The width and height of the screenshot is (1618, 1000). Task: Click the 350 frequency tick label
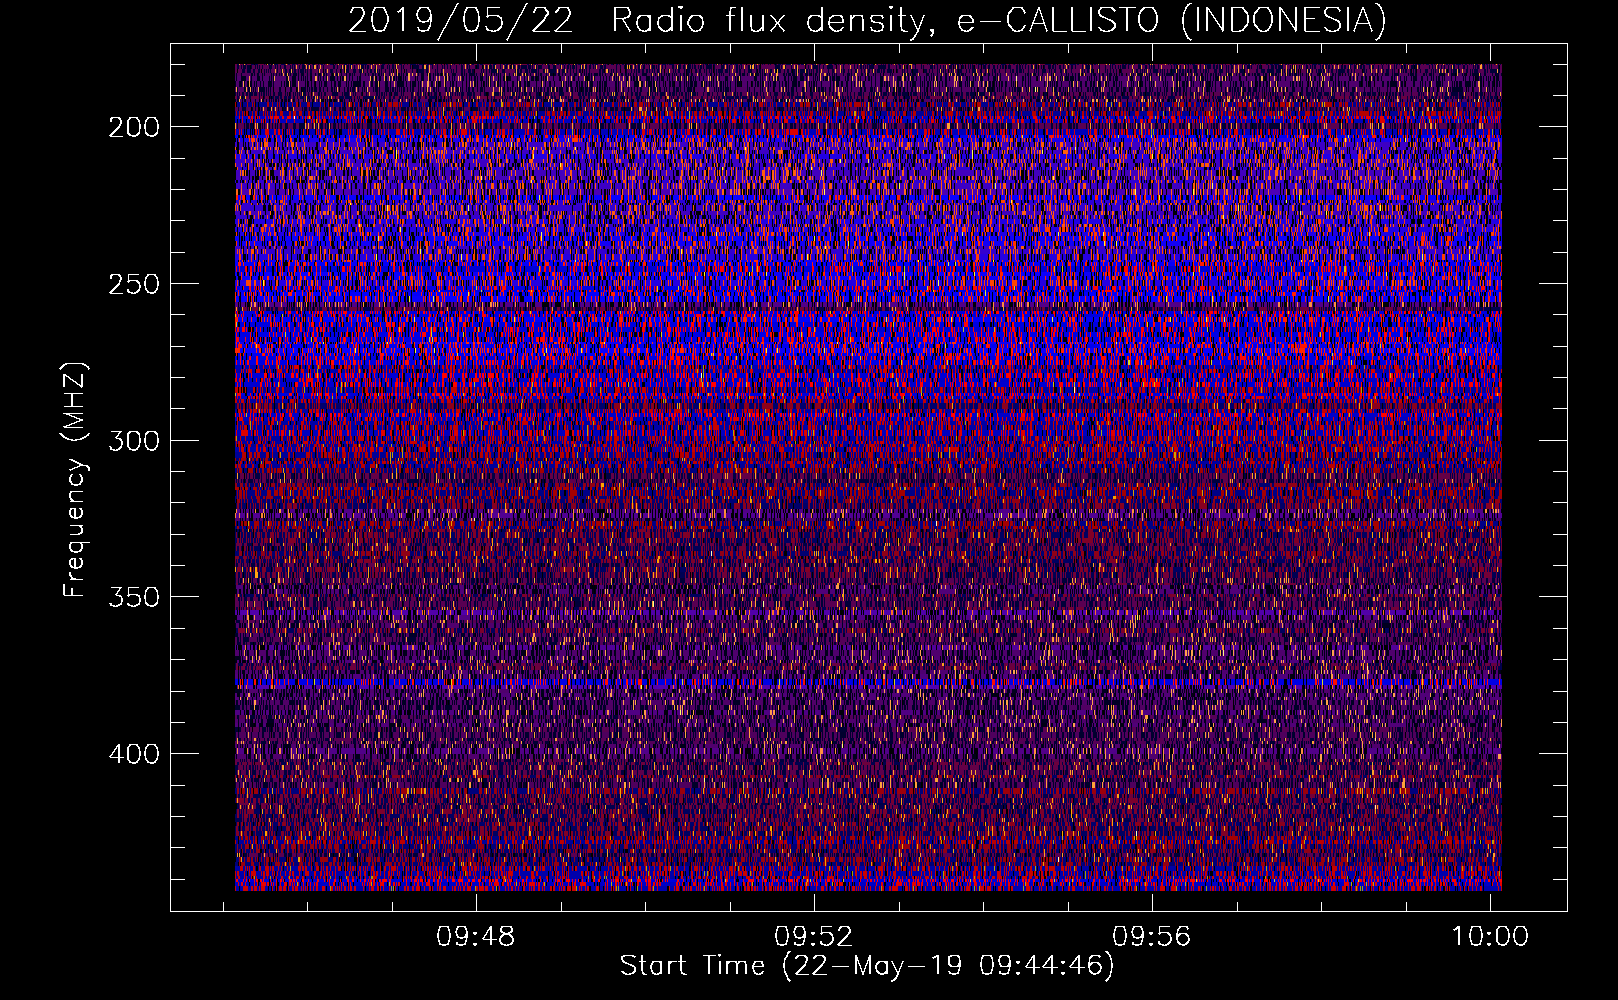pyautogui.click(x=133, y=597)
